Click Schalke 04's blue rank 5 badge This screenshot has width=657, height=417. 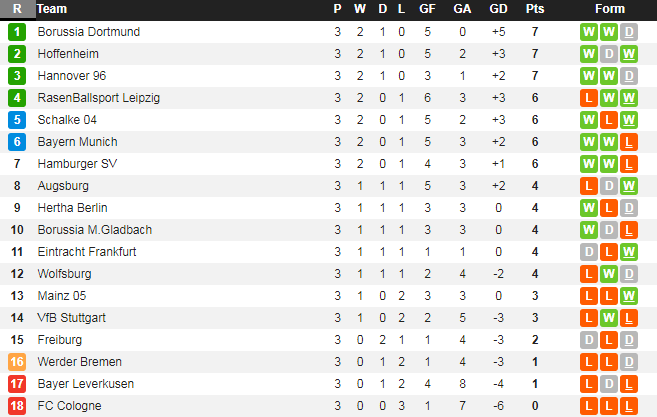click(x=17, y=120)
